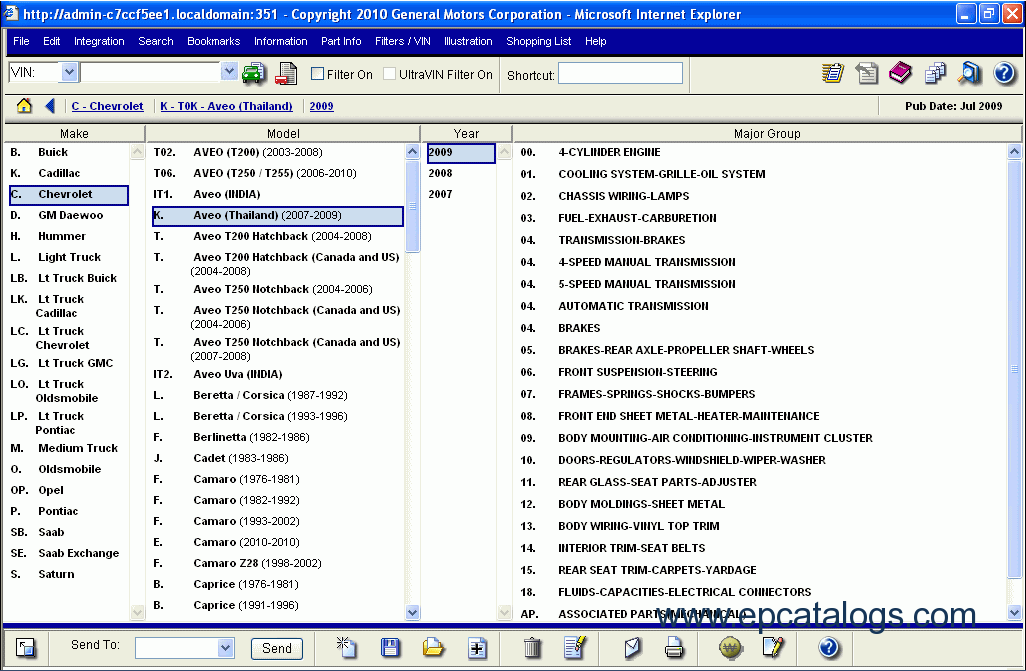Follow the K - T0K - Aveo (Thailand) breadcrumb link

(226, 106)
